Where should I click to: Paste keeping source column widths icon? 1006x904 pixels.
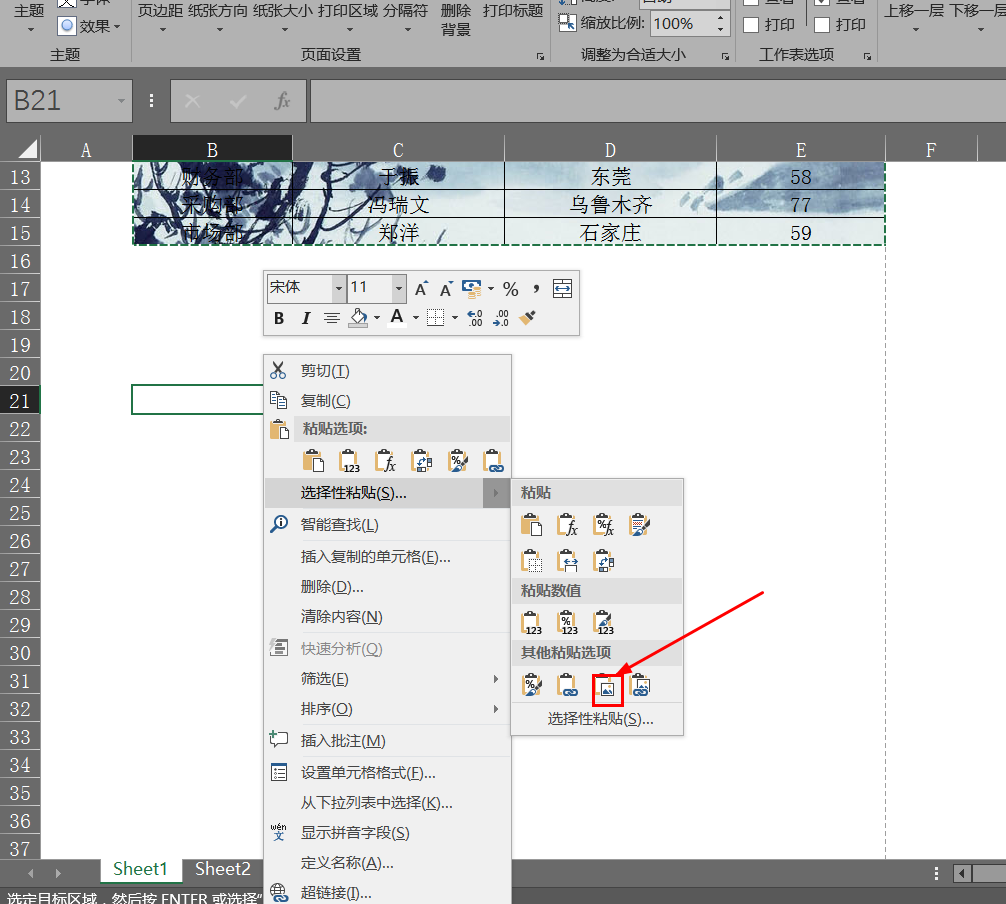pyautogui.click(x=567, y=561)
